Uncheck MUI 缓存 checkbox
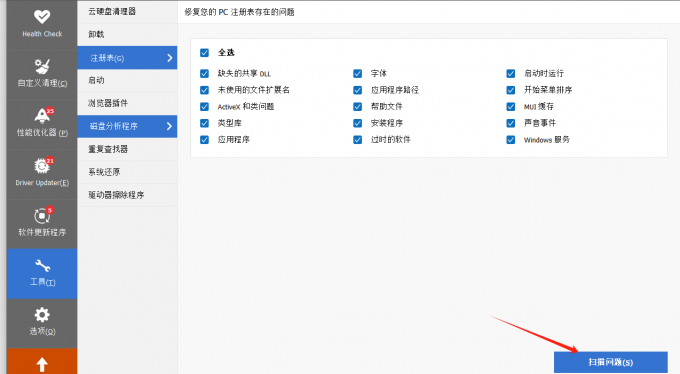The image size is (680, 374). pos(511,107)
